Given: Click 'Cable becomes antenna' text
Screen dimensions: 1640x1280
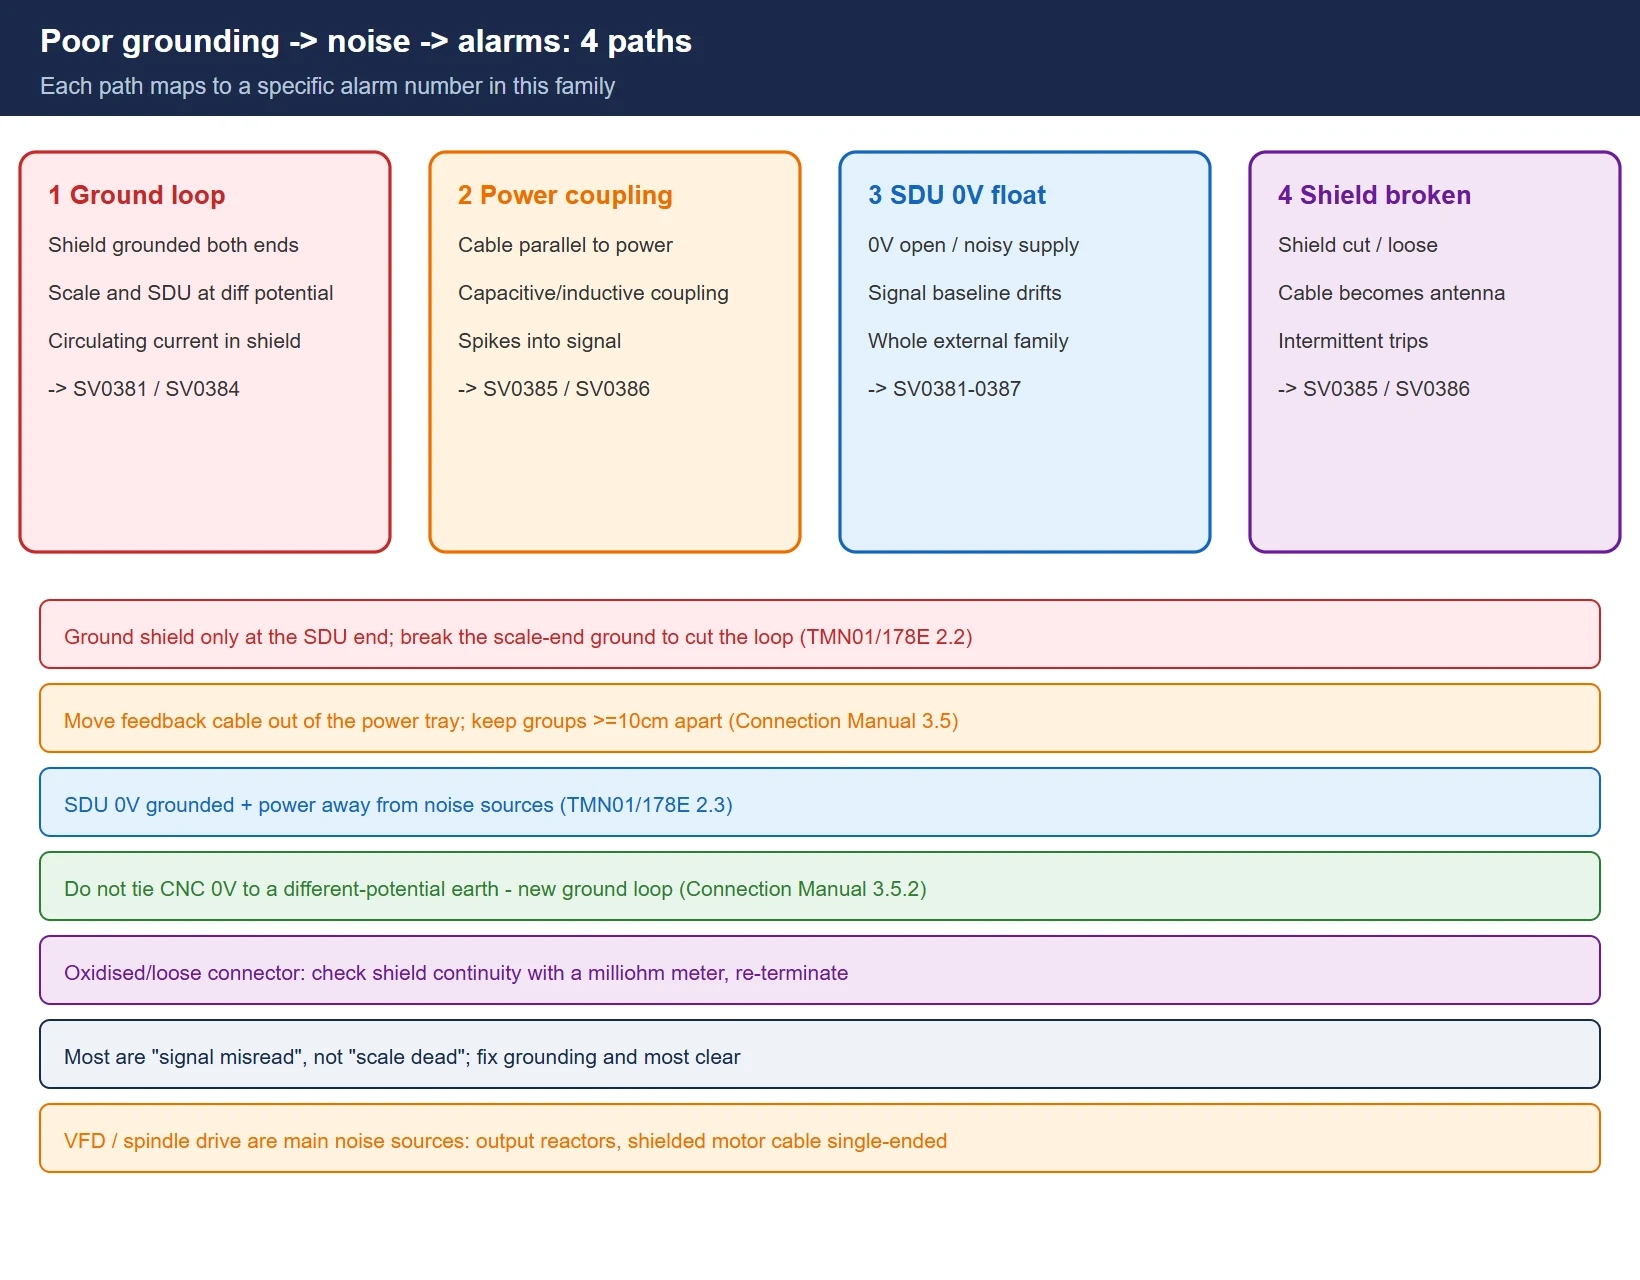Looking at the screenshot, I should tap(1391, 293).
